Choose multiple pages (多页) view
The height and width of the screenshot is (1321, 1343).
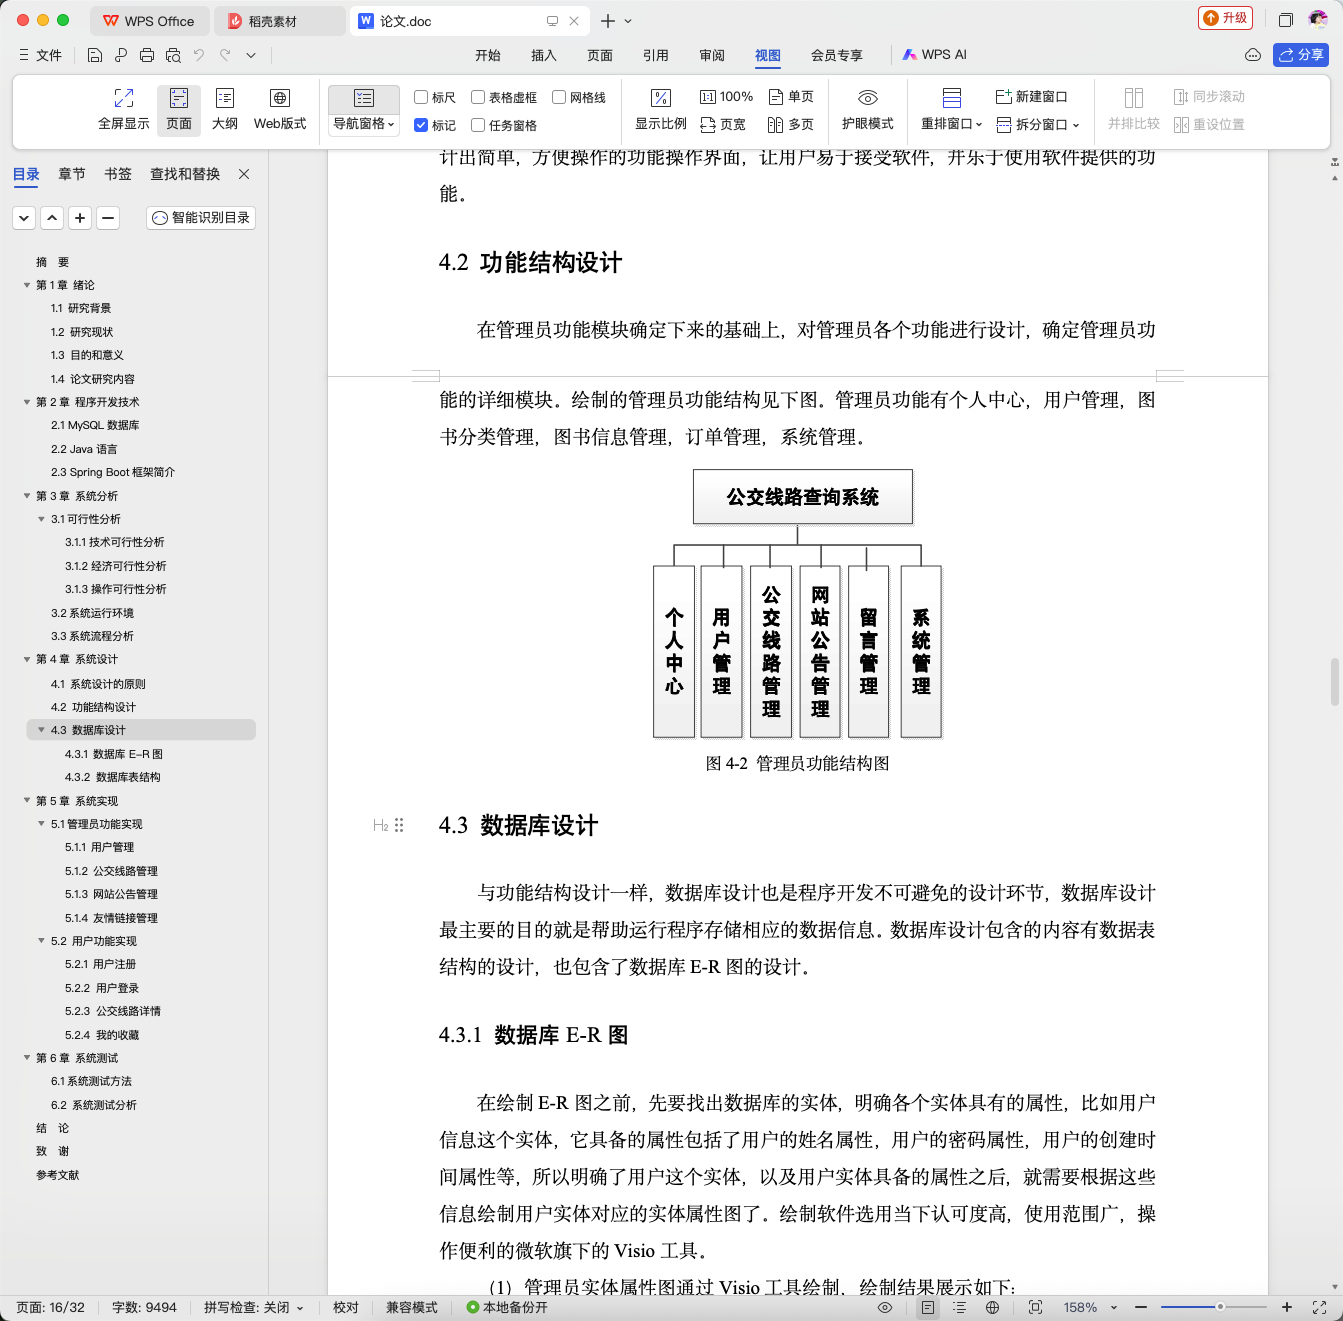click(x=791, y=125)
